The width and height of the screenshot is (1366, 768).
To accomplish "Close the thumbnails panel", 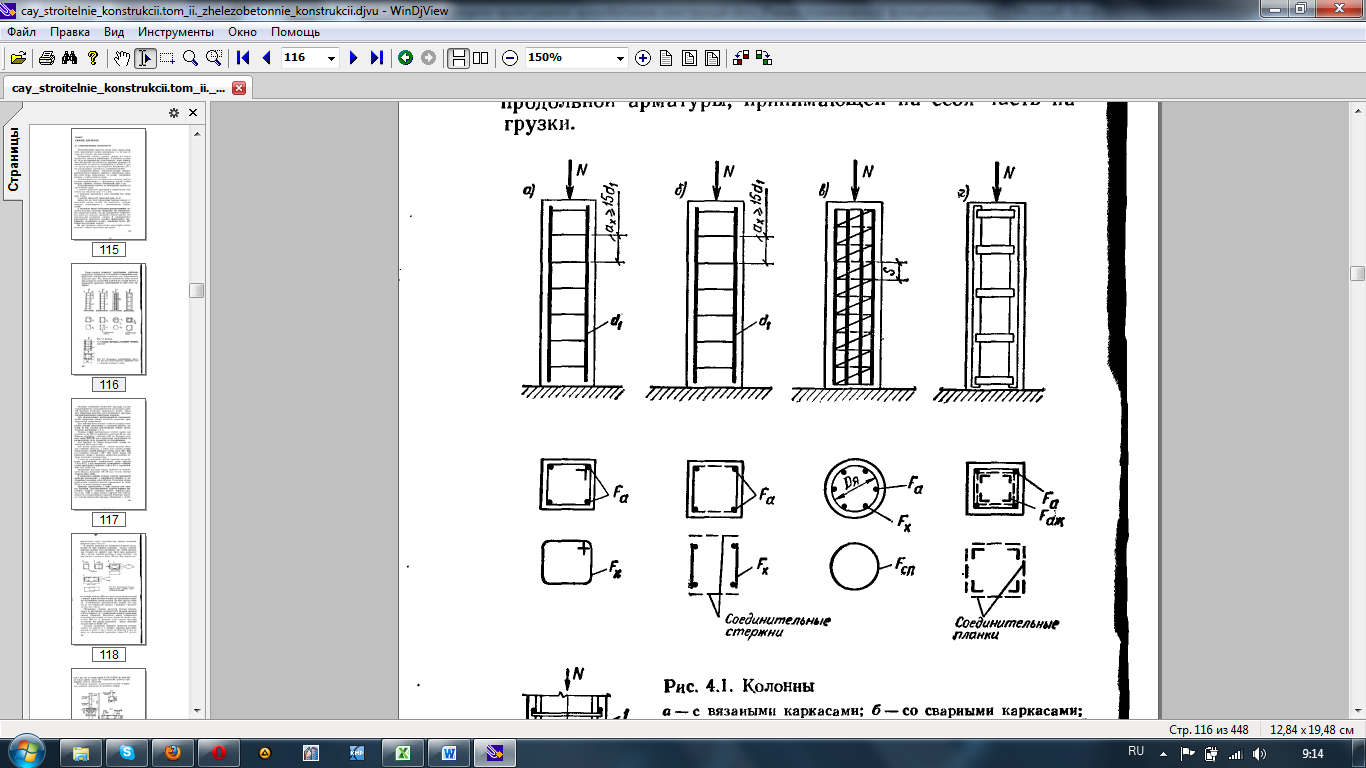I will (193, 113).
